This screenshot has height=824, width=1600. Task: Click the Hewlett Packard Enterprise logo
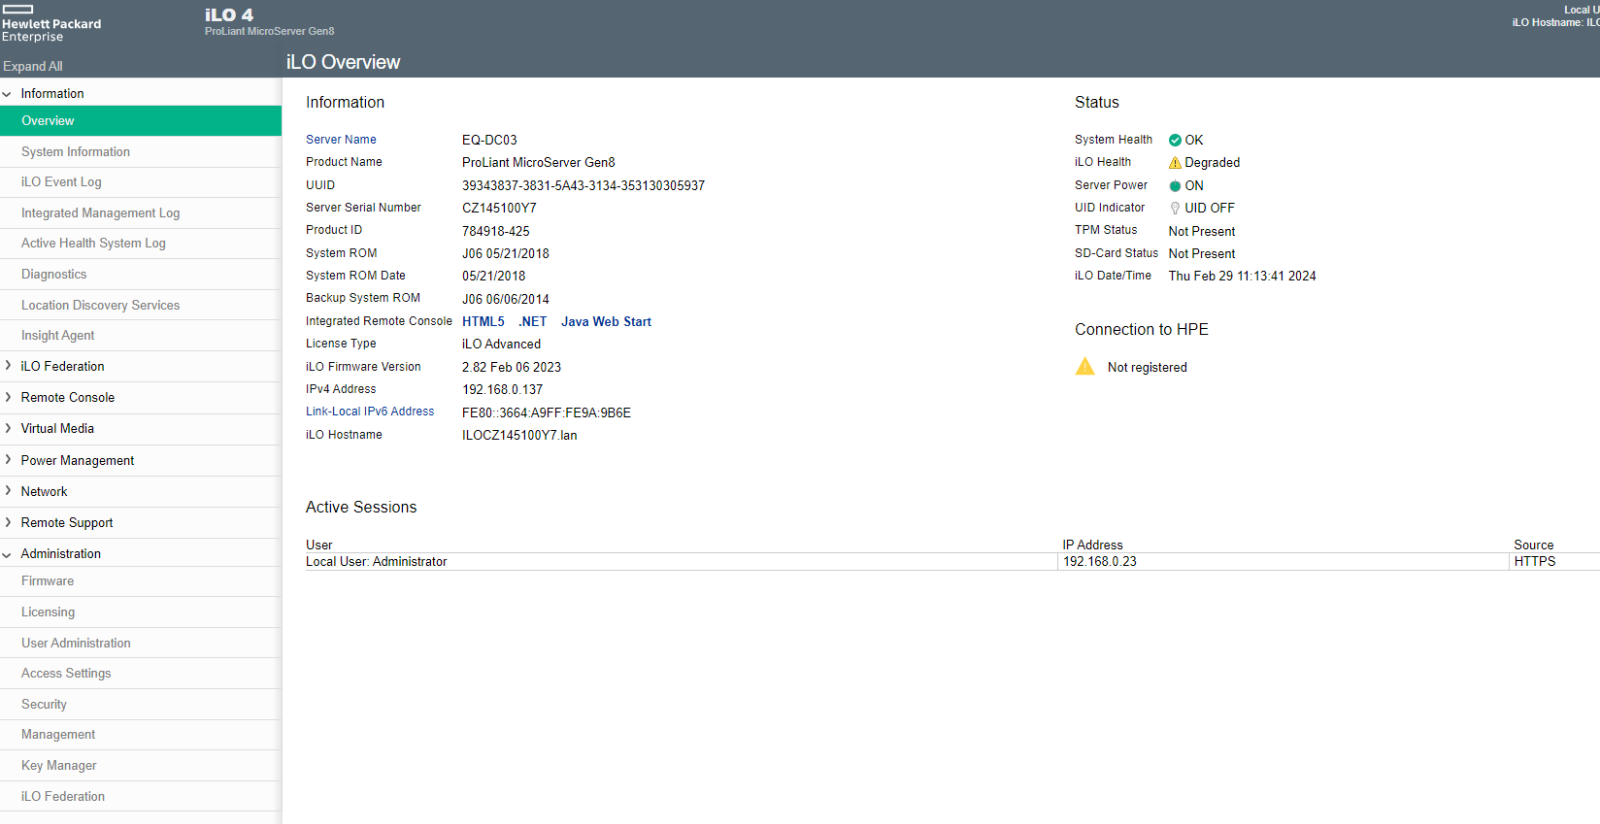tap(51, 24)
